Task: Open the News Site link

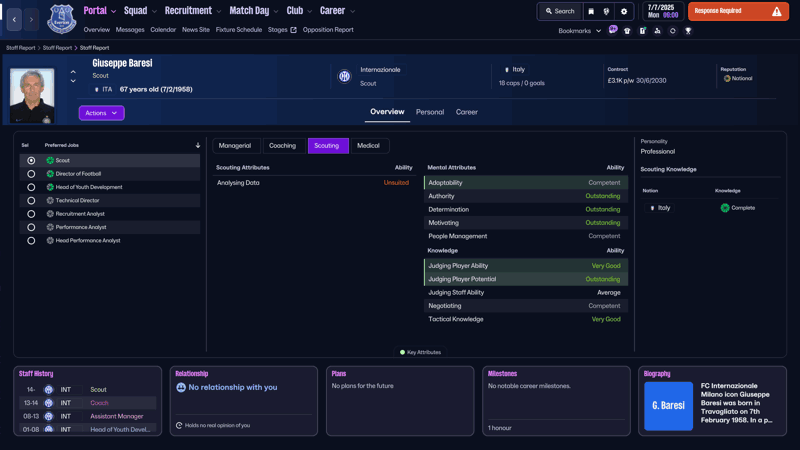Action: [196, 30]
